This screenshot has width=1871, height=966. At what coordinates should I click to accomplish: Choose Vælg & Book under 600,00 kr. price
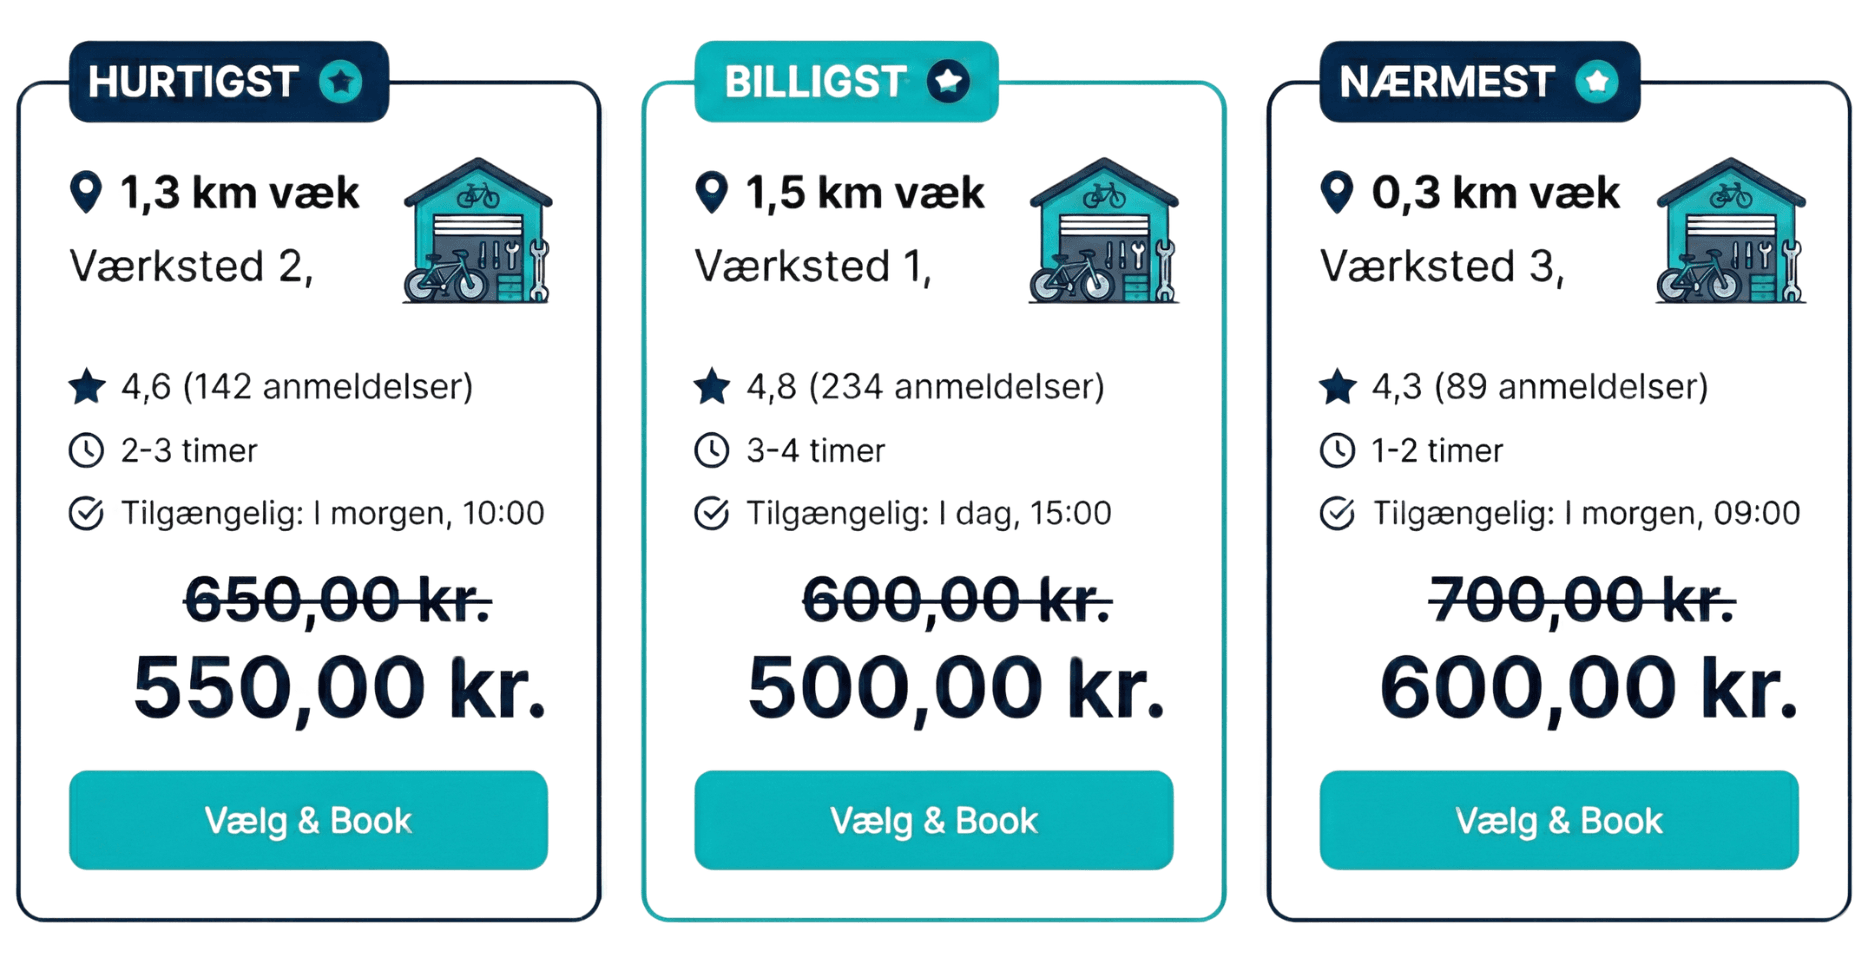pos(1558,820)
